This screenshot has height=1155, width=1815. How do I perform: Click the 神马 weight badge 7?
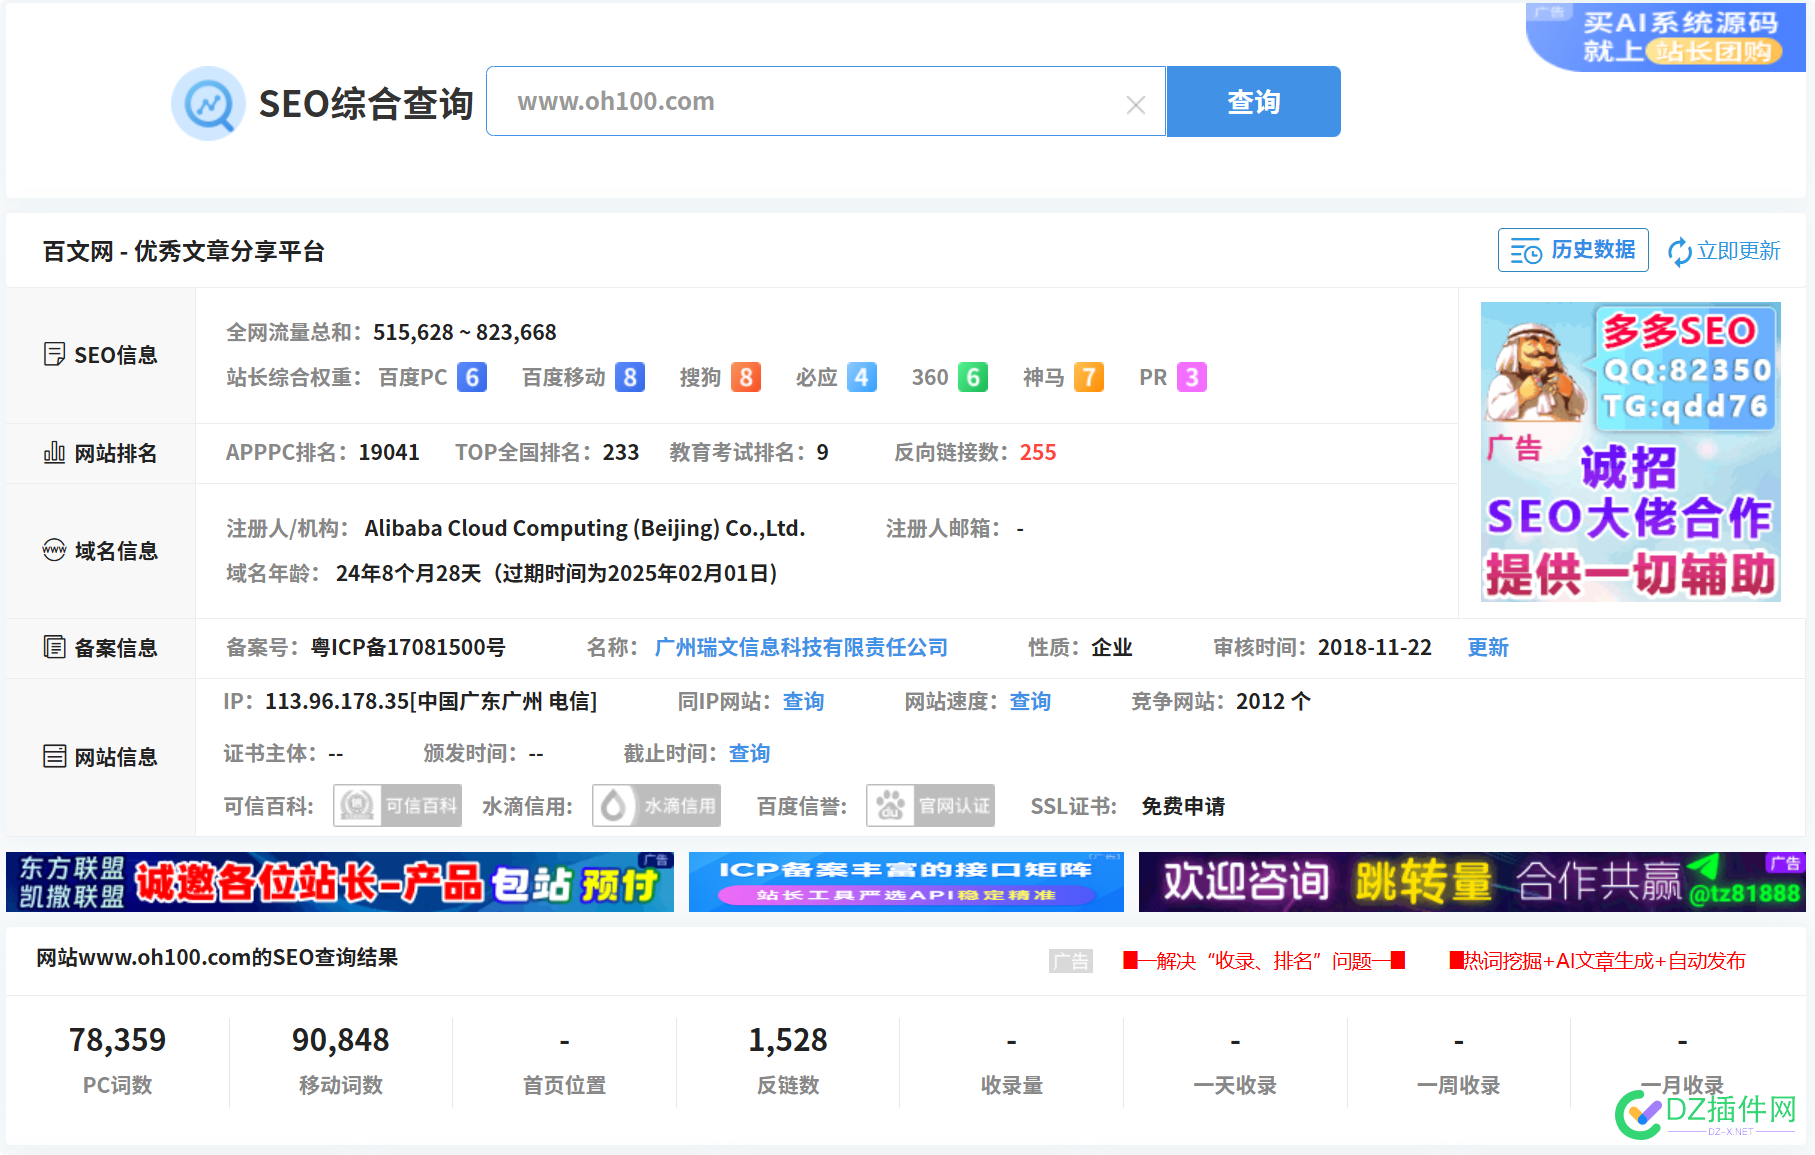1089,377
